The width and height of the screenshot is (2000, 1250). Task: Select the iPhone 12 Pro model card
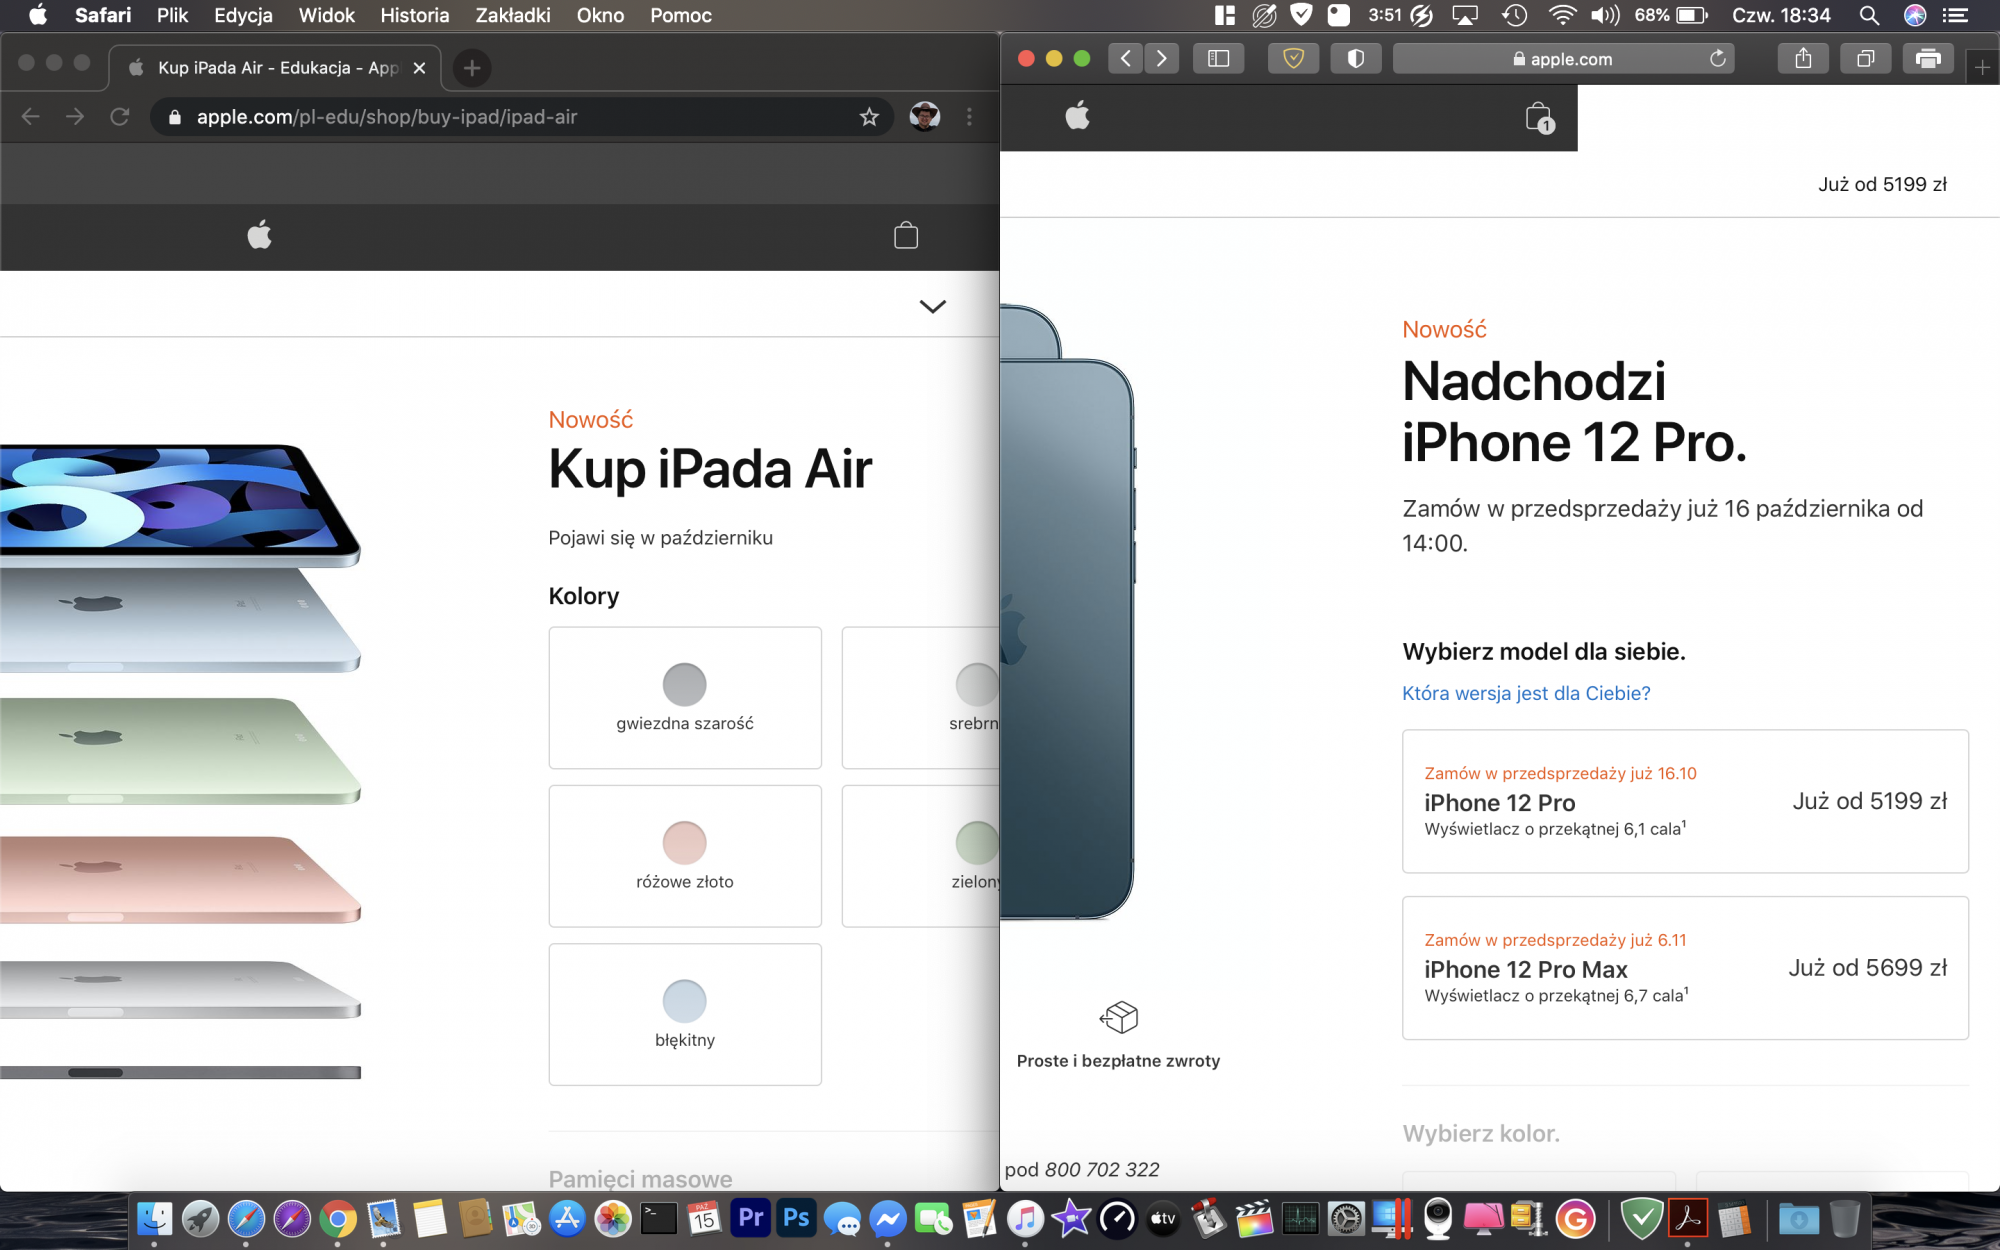[x=1685, y=801]
